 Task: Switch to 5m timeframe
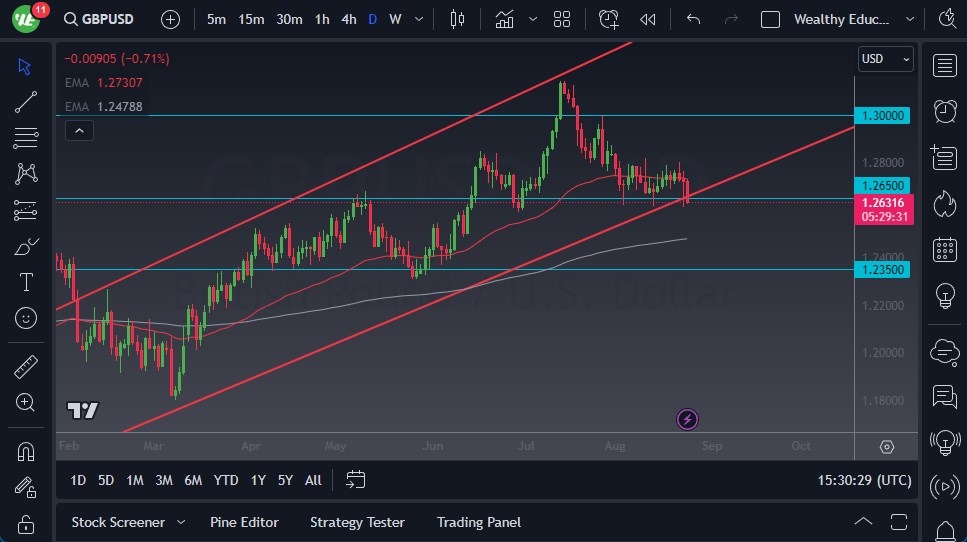pyautogui.click(x=216, y=20)
